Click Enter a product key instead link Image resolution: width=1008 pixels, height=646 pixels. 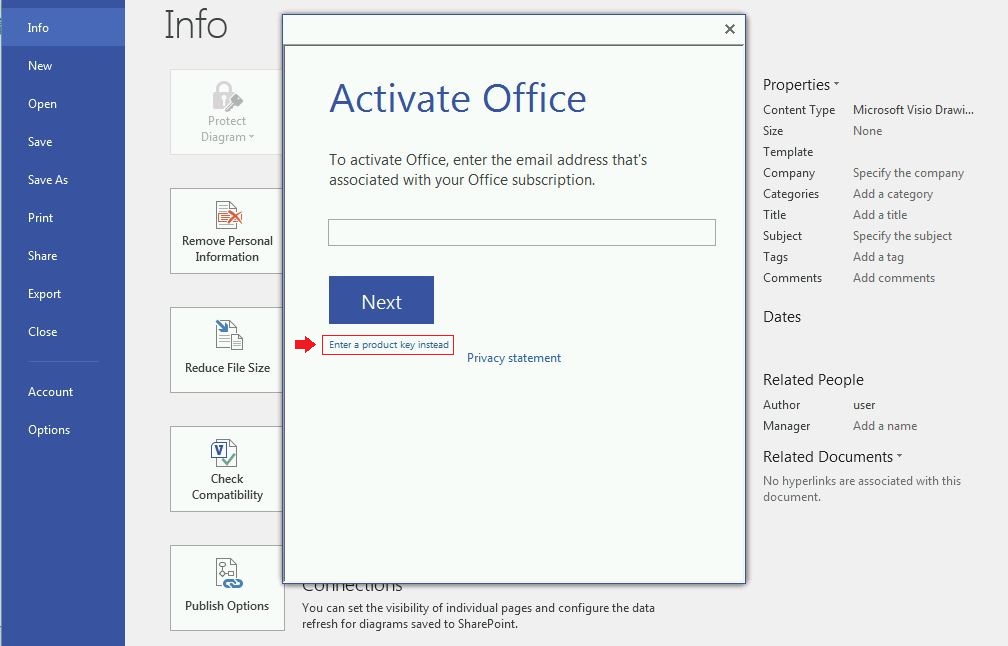coord(388,345)
